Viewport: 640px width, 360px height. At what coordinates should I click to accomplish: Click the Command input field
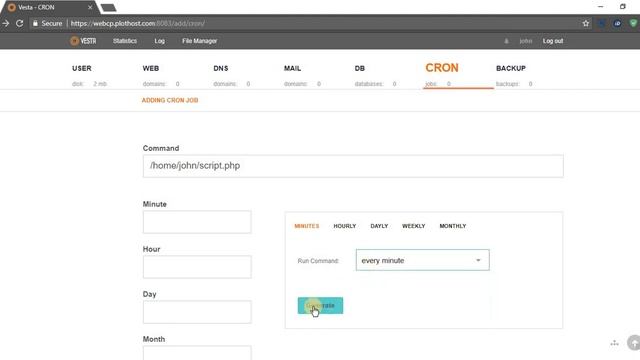point(353,166)
